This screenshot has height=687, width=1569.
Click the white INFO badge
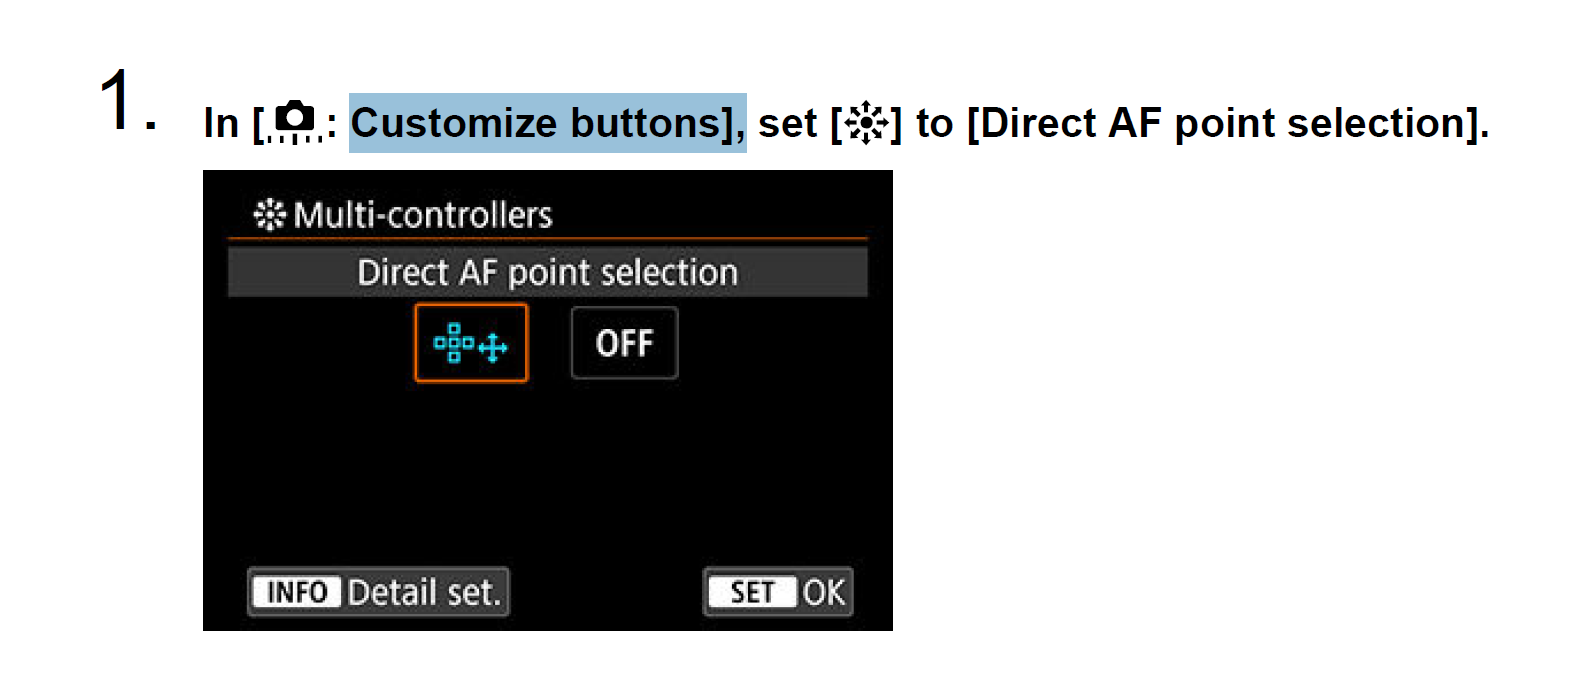(x=297, y=592)
